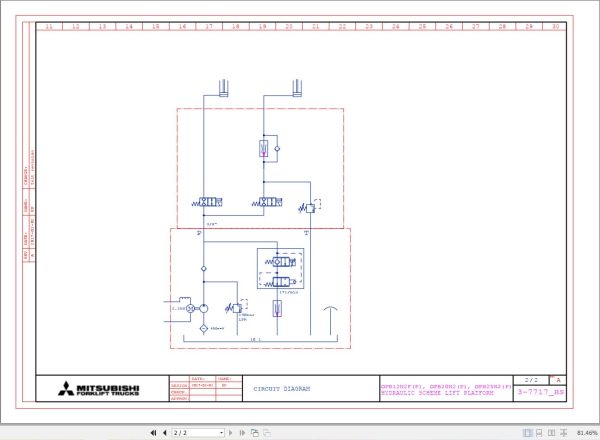This screenshot has height=440, width=600.
Task: Select two-page facing view layout
Action: coord(551,433)
